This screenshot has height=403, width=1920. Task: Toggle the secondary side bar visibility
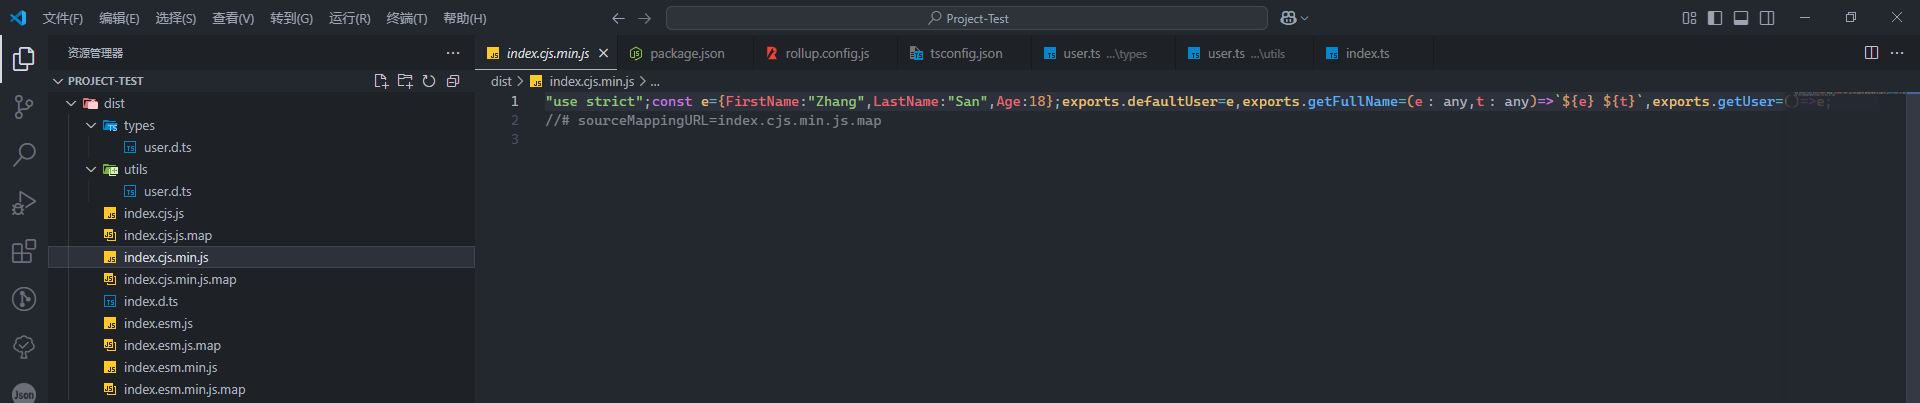[1767, 18]
